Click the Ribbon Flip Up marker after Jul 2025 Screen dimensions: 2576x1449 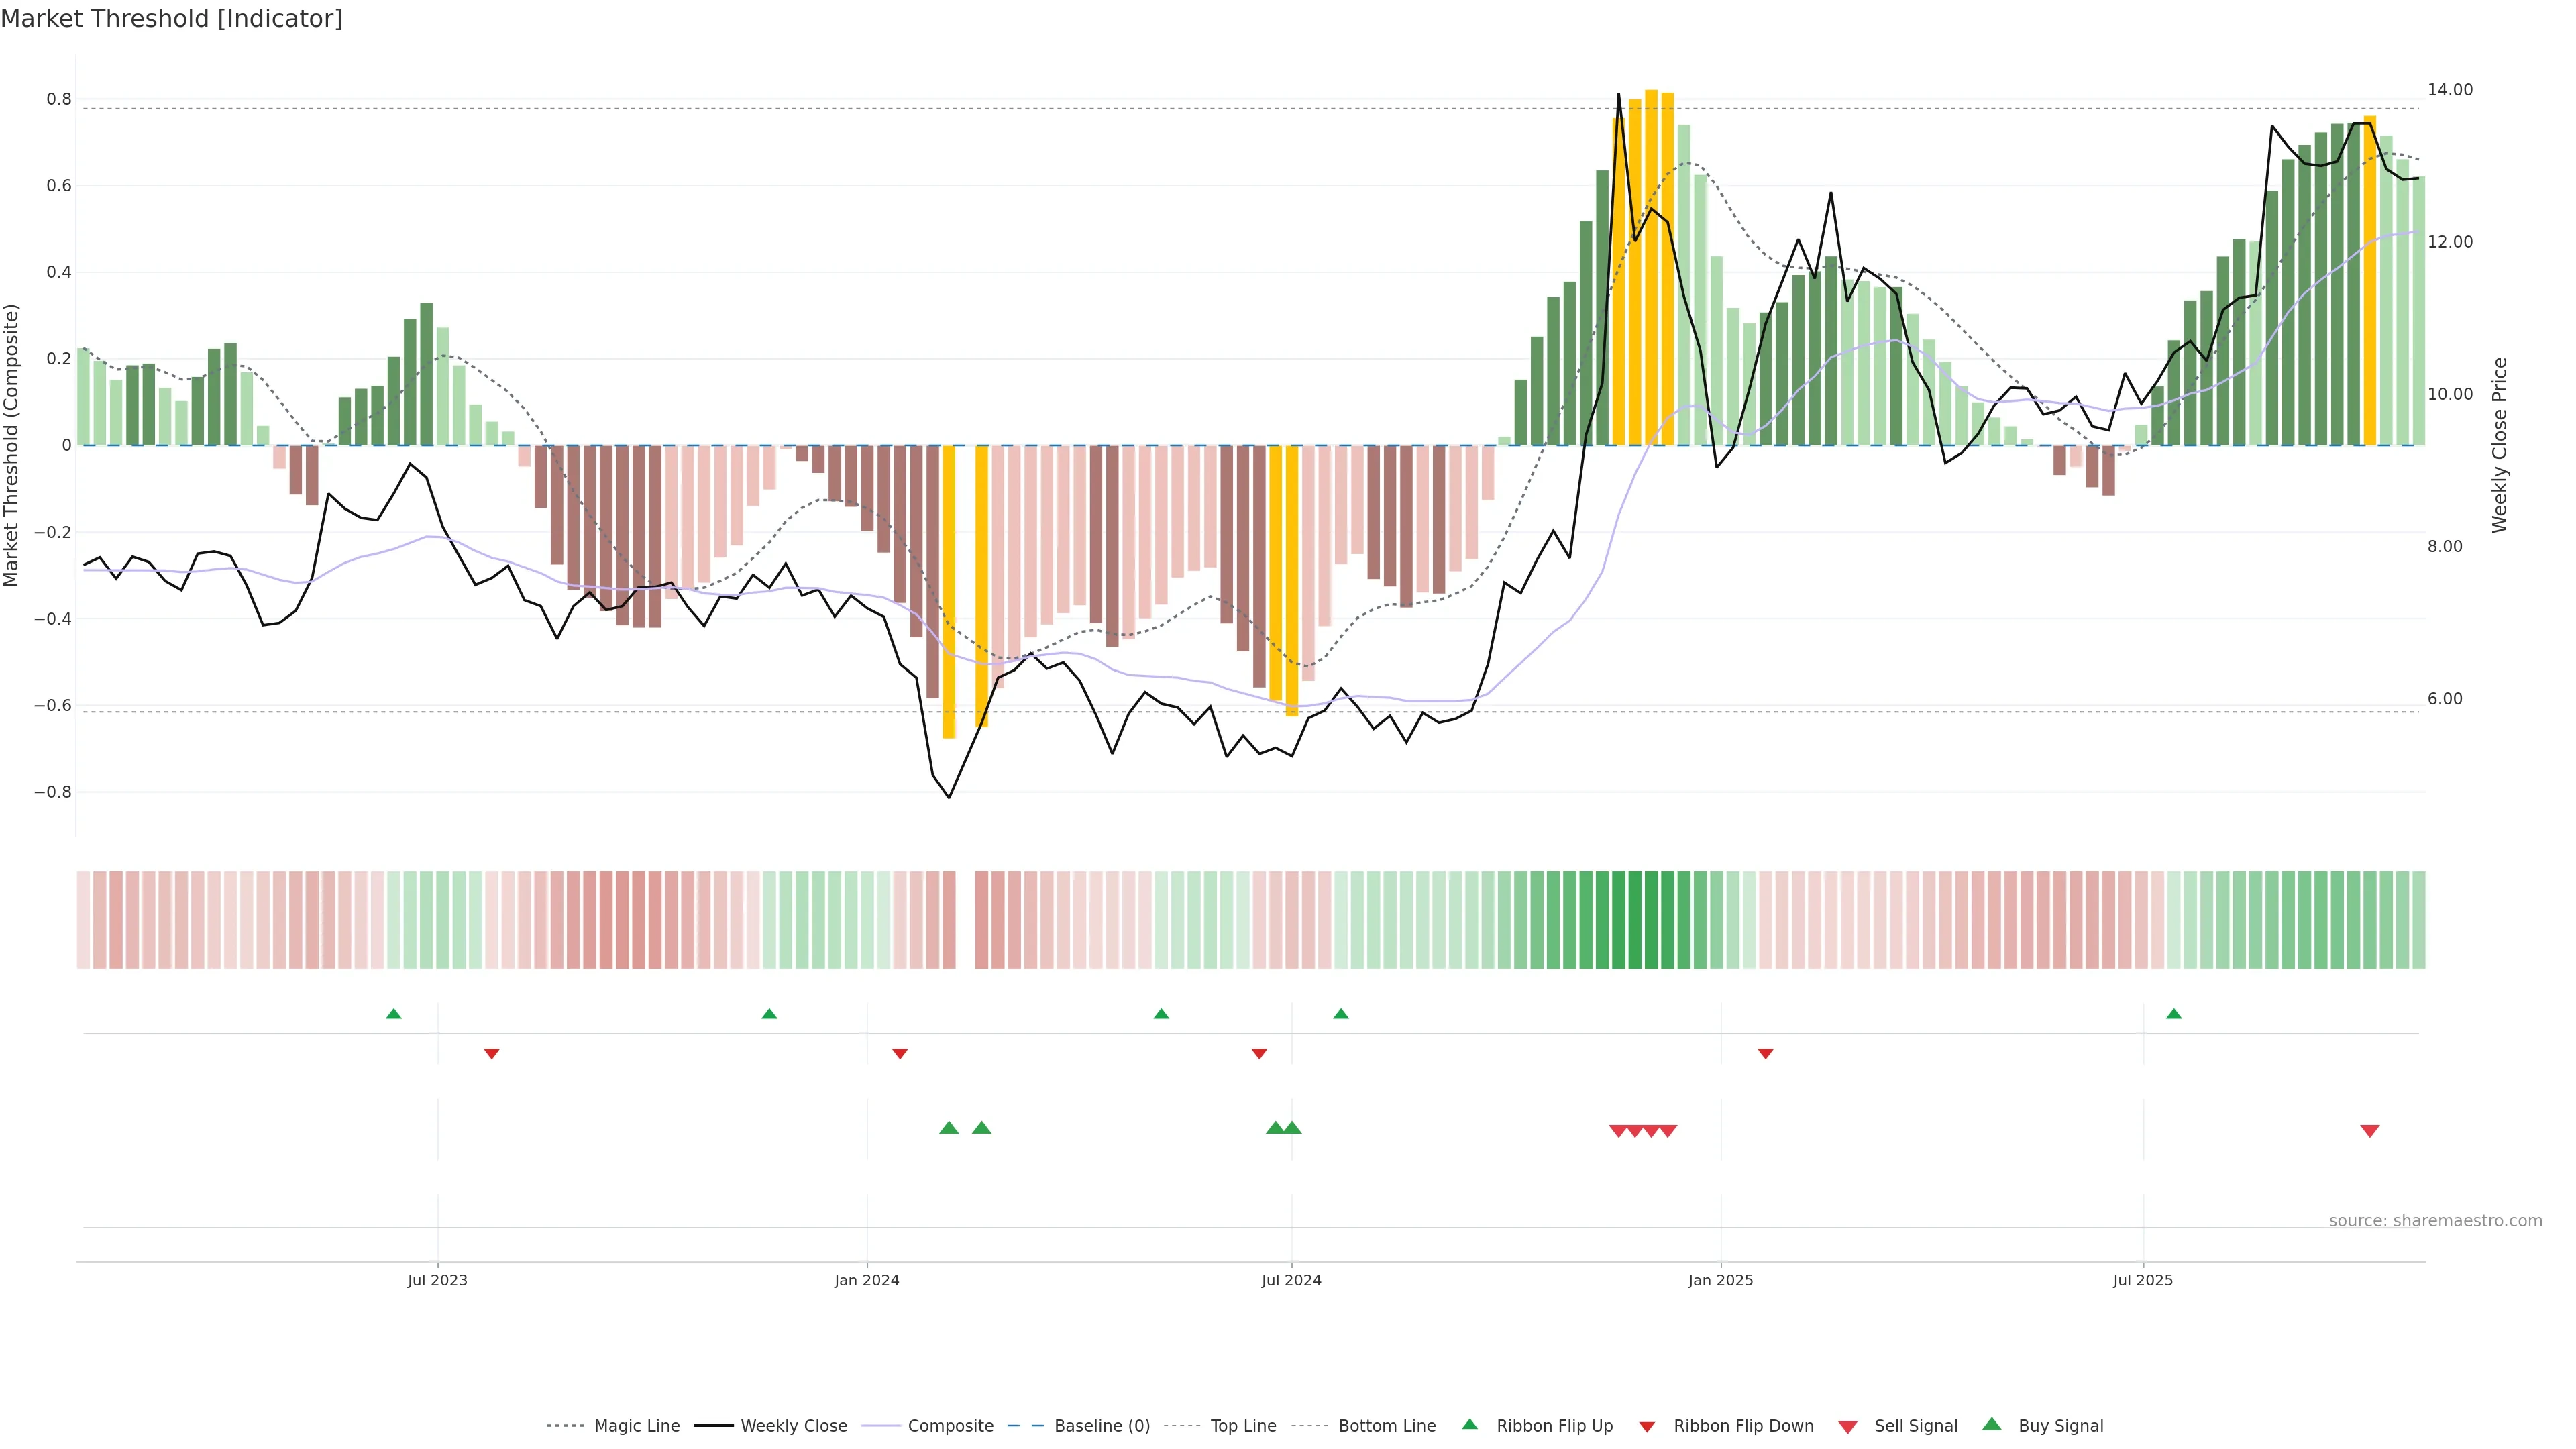tap(2173, 1014)
